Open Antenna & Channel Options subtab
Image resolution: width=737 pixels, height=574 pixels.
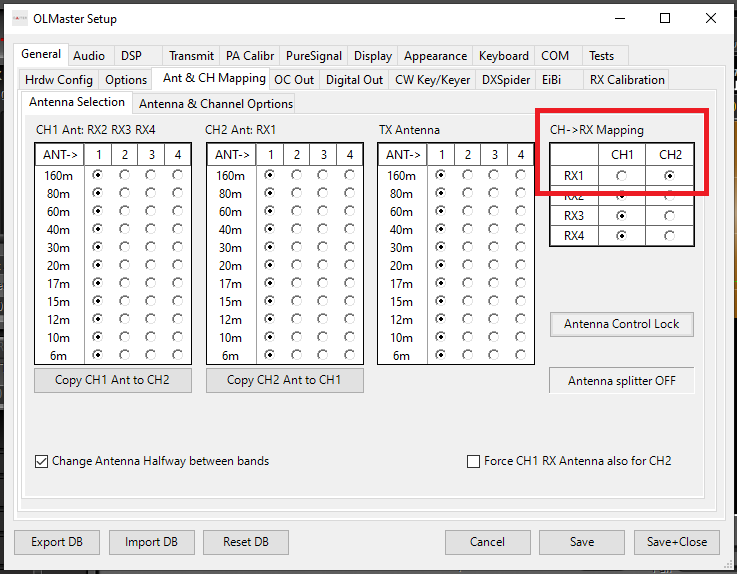pos(215,103)
